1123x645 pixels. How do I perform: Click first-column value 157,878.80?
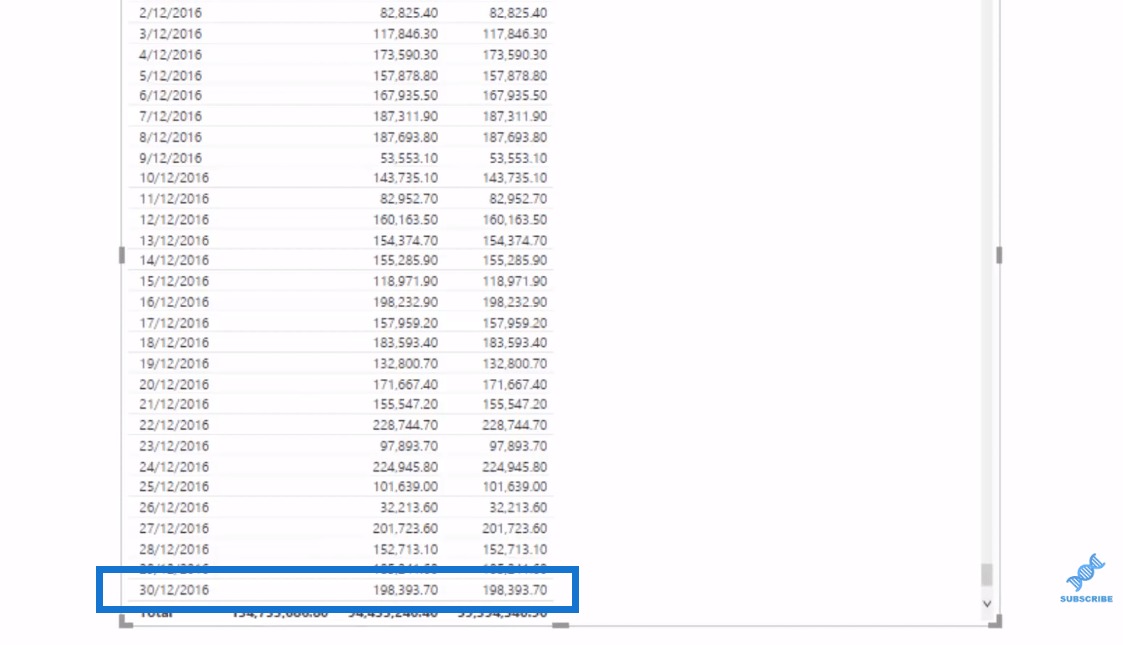405,75
